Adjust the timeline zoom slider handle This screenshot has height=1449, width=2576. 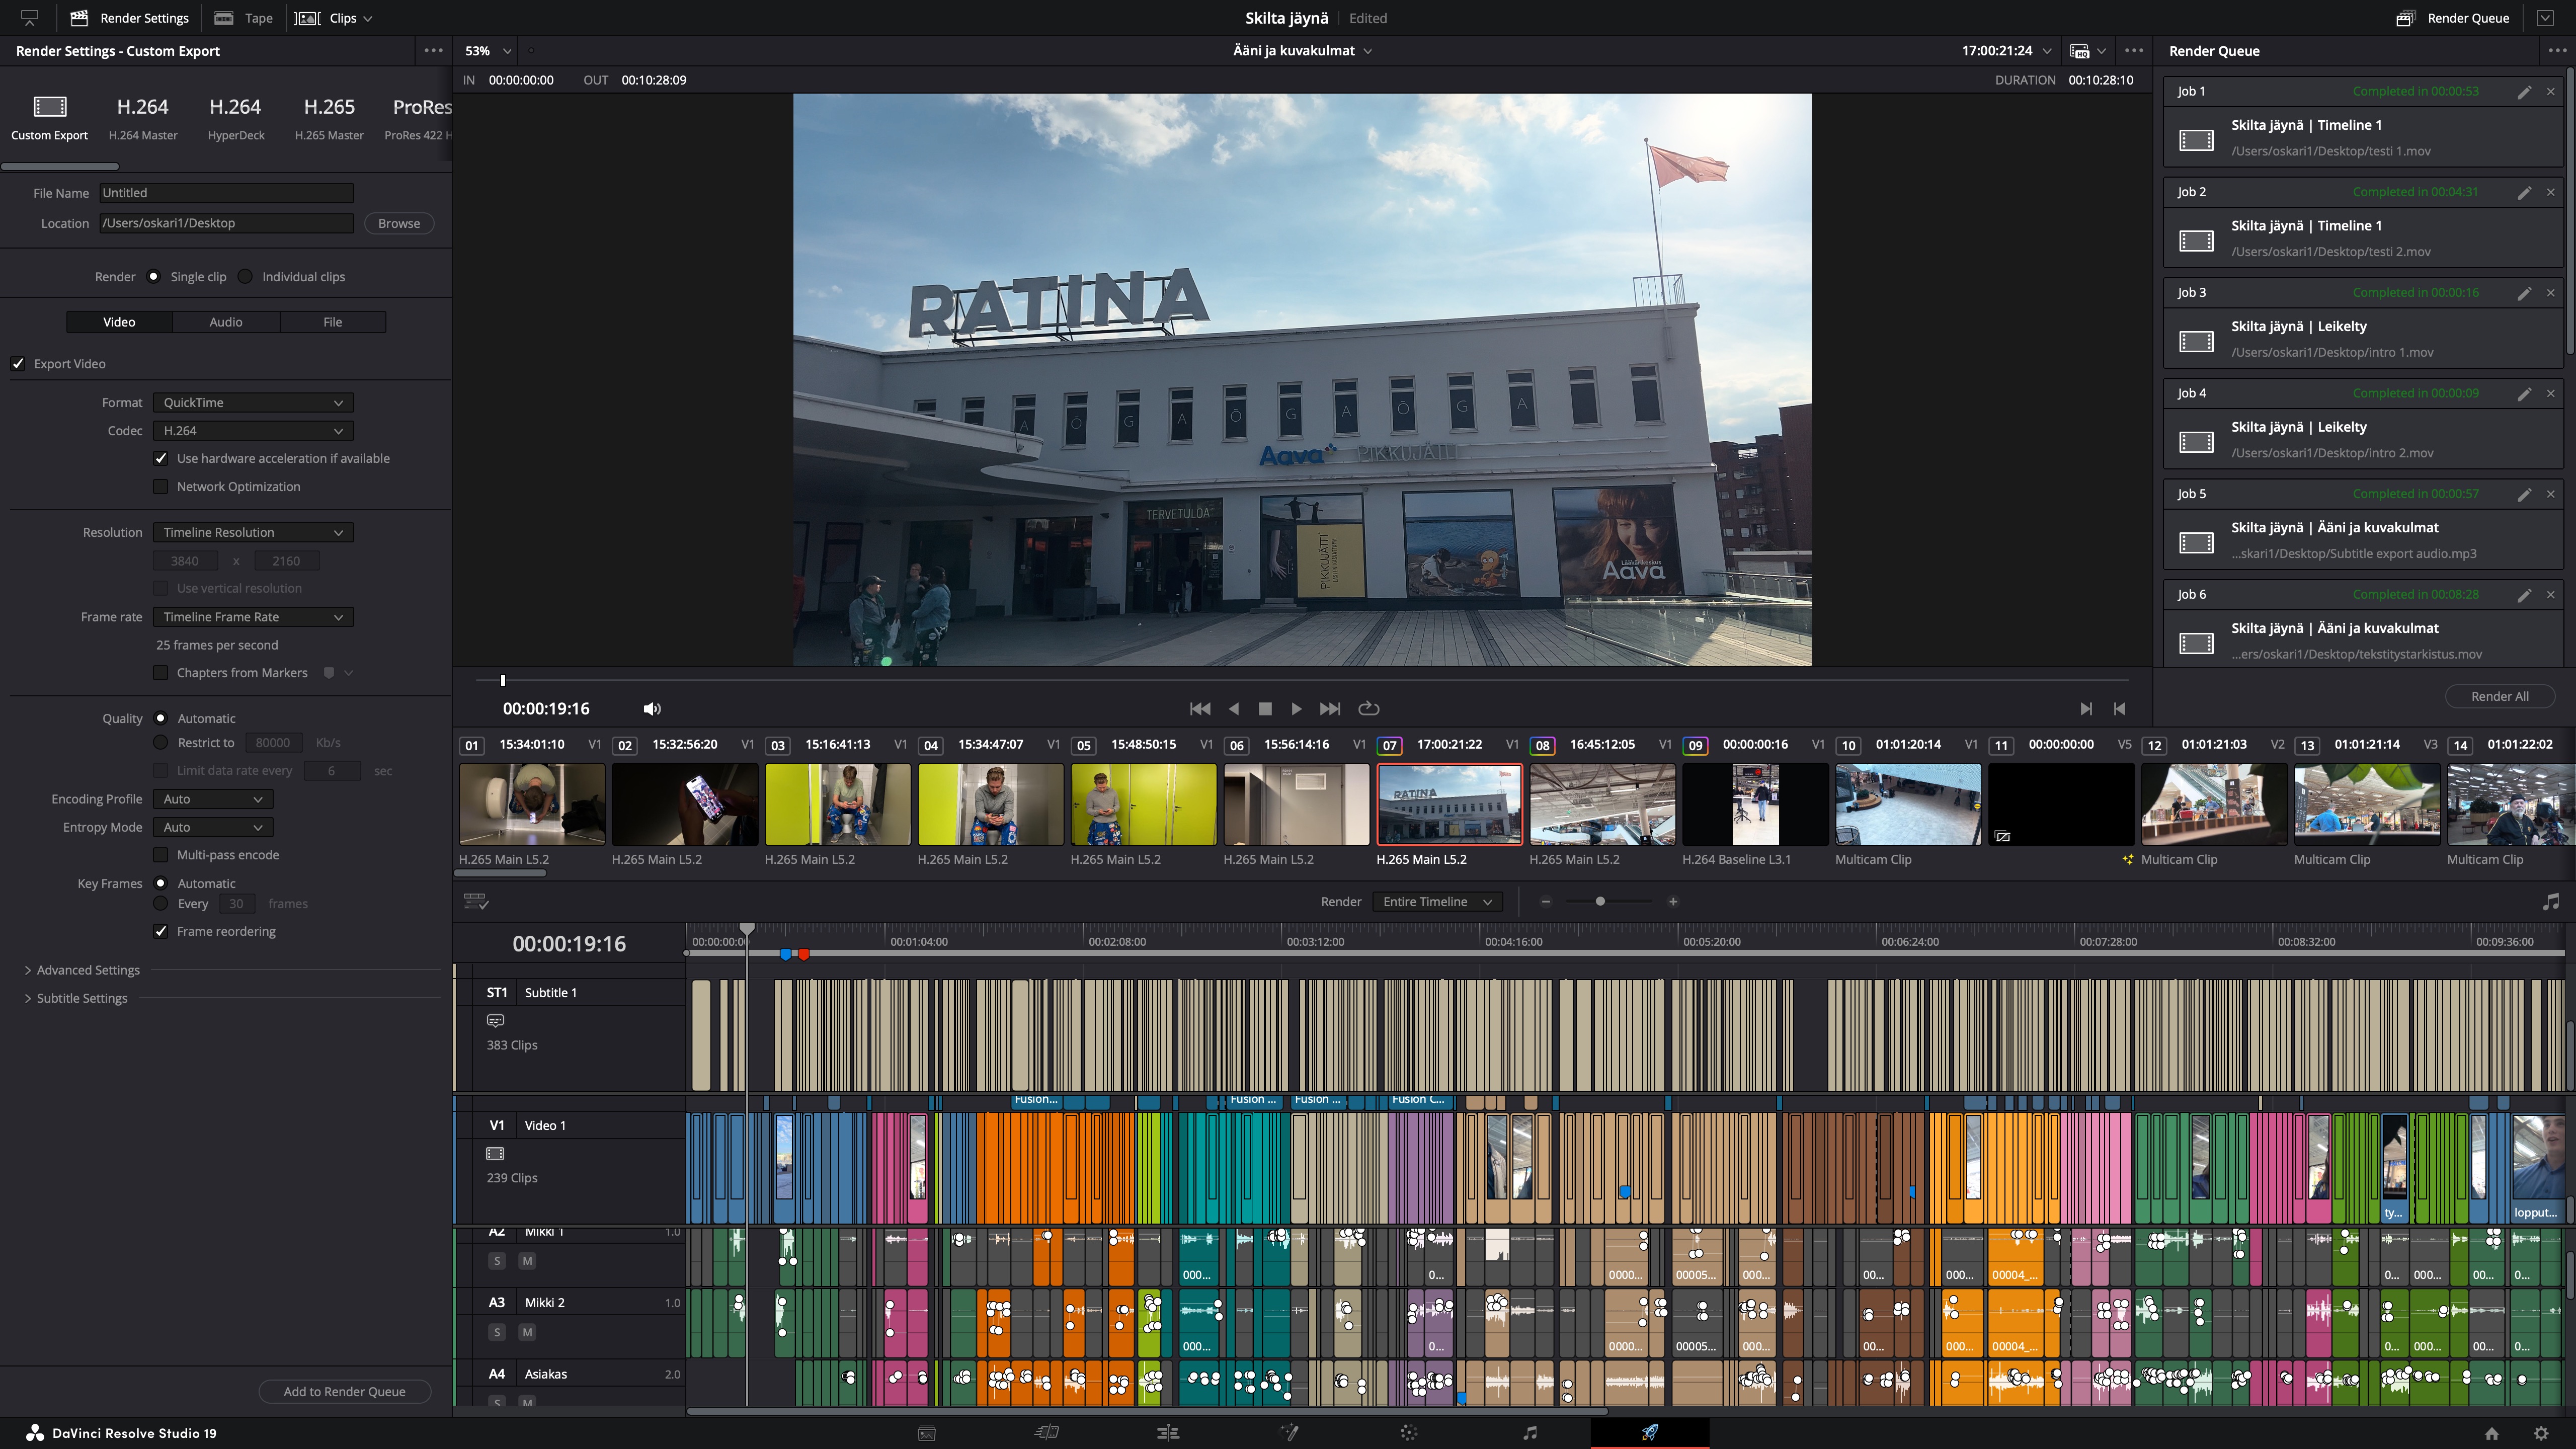coord(1600,902)
